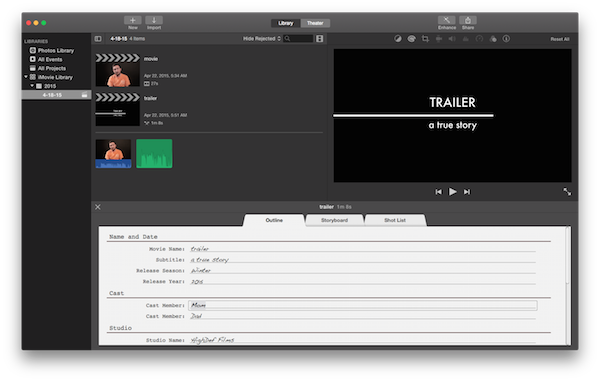Click the Cast Member field containing Dad

coord(363,316)
